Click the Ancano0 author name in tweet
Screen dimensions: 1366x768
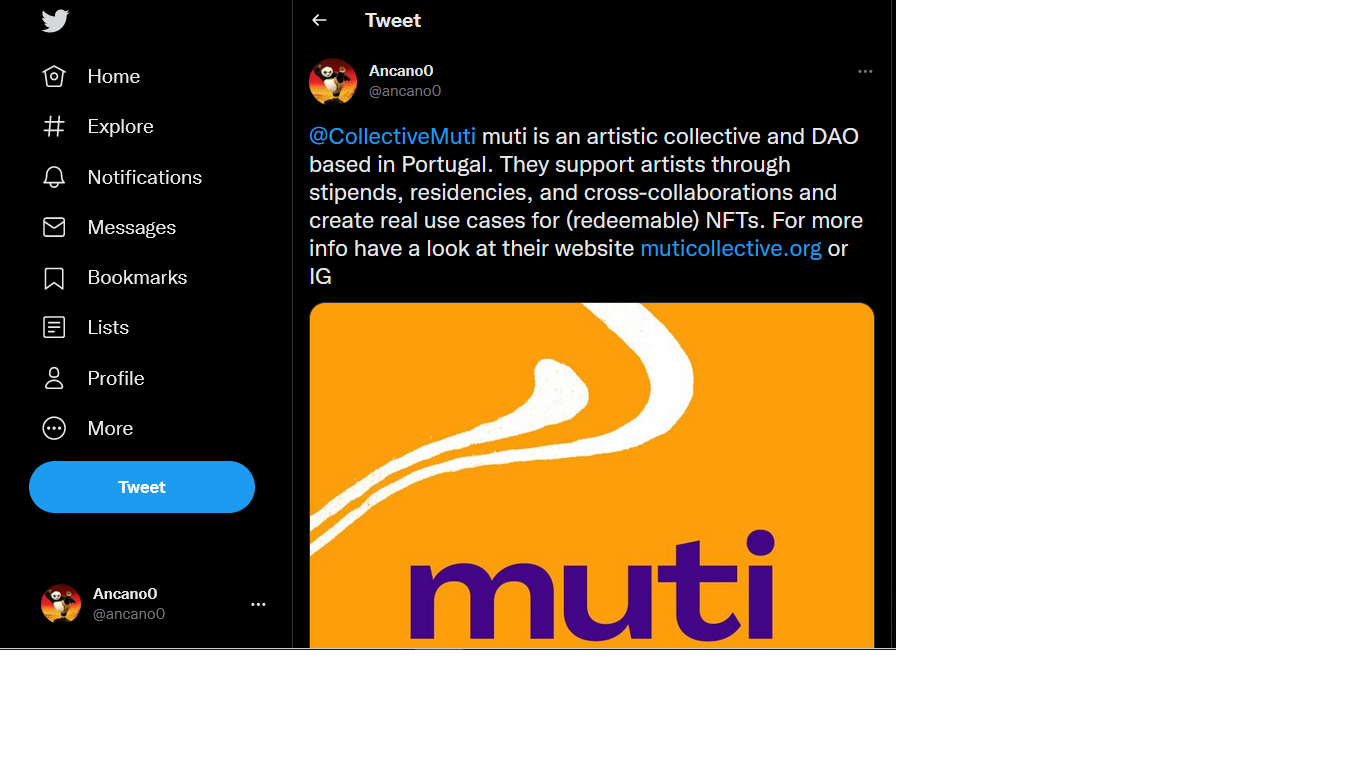[401, 71]
